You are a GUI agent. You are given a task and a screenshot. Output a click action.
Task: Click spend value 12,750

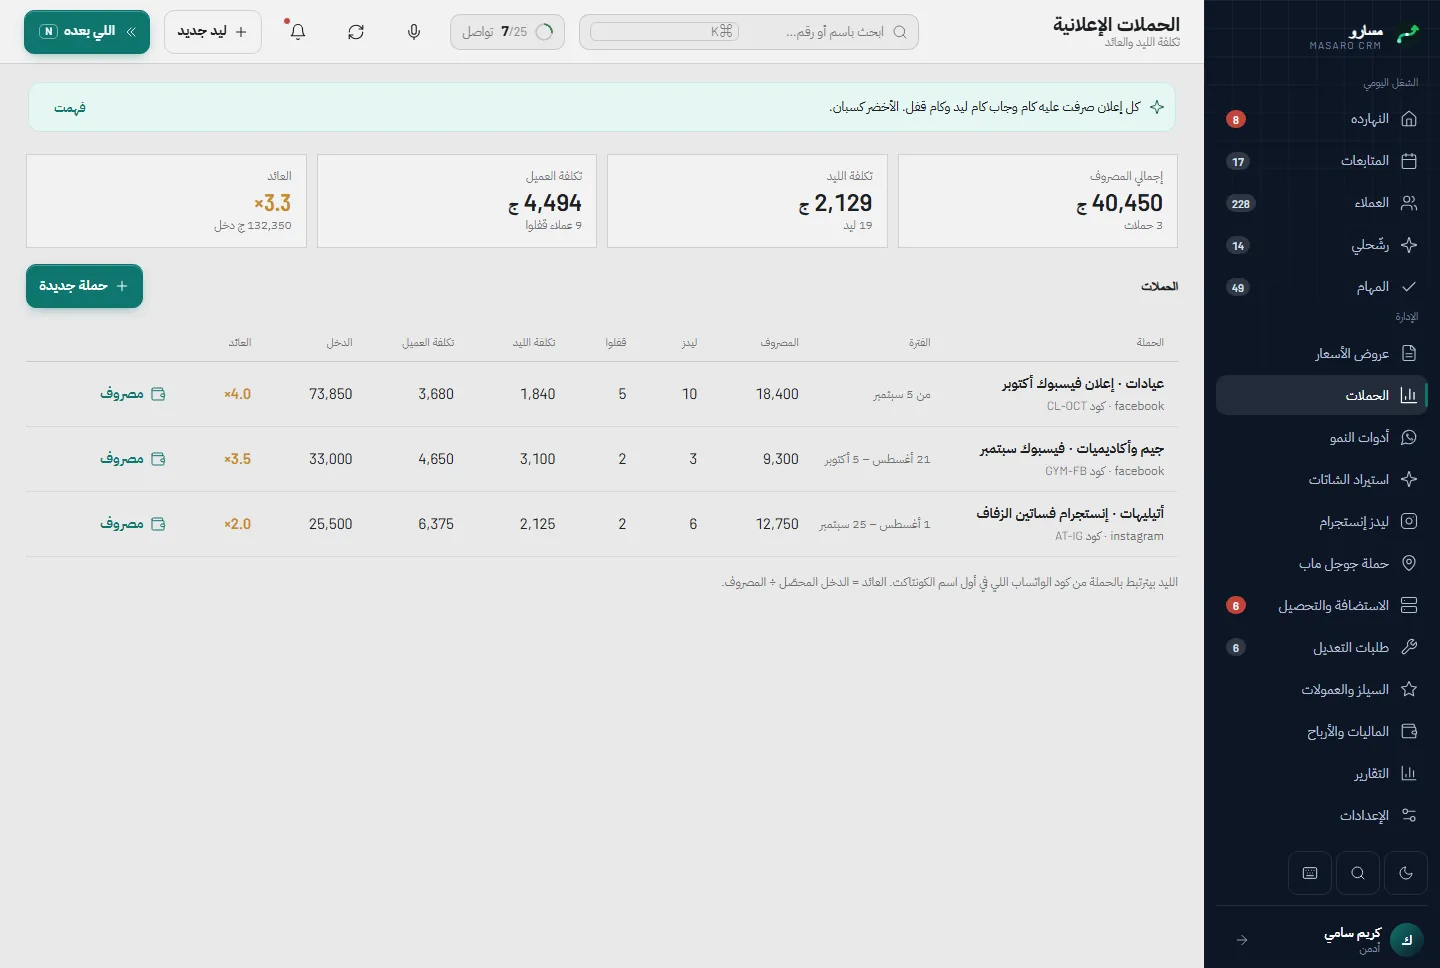point(777,524)
